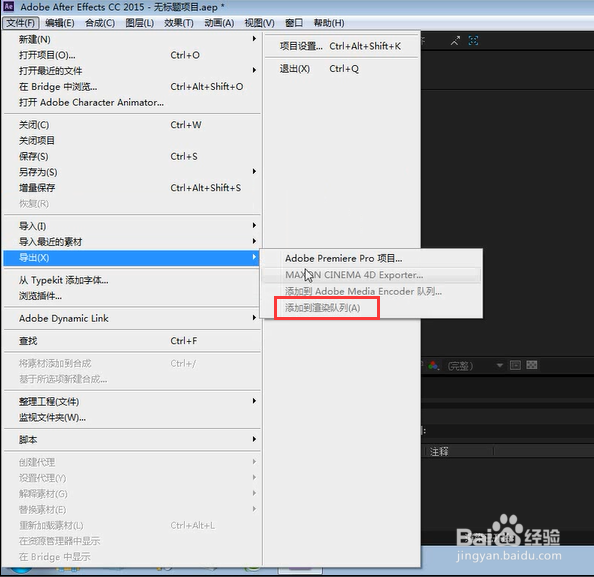
Task: Choose 打开项目(O)... menu entry
Action: (132, 55)
